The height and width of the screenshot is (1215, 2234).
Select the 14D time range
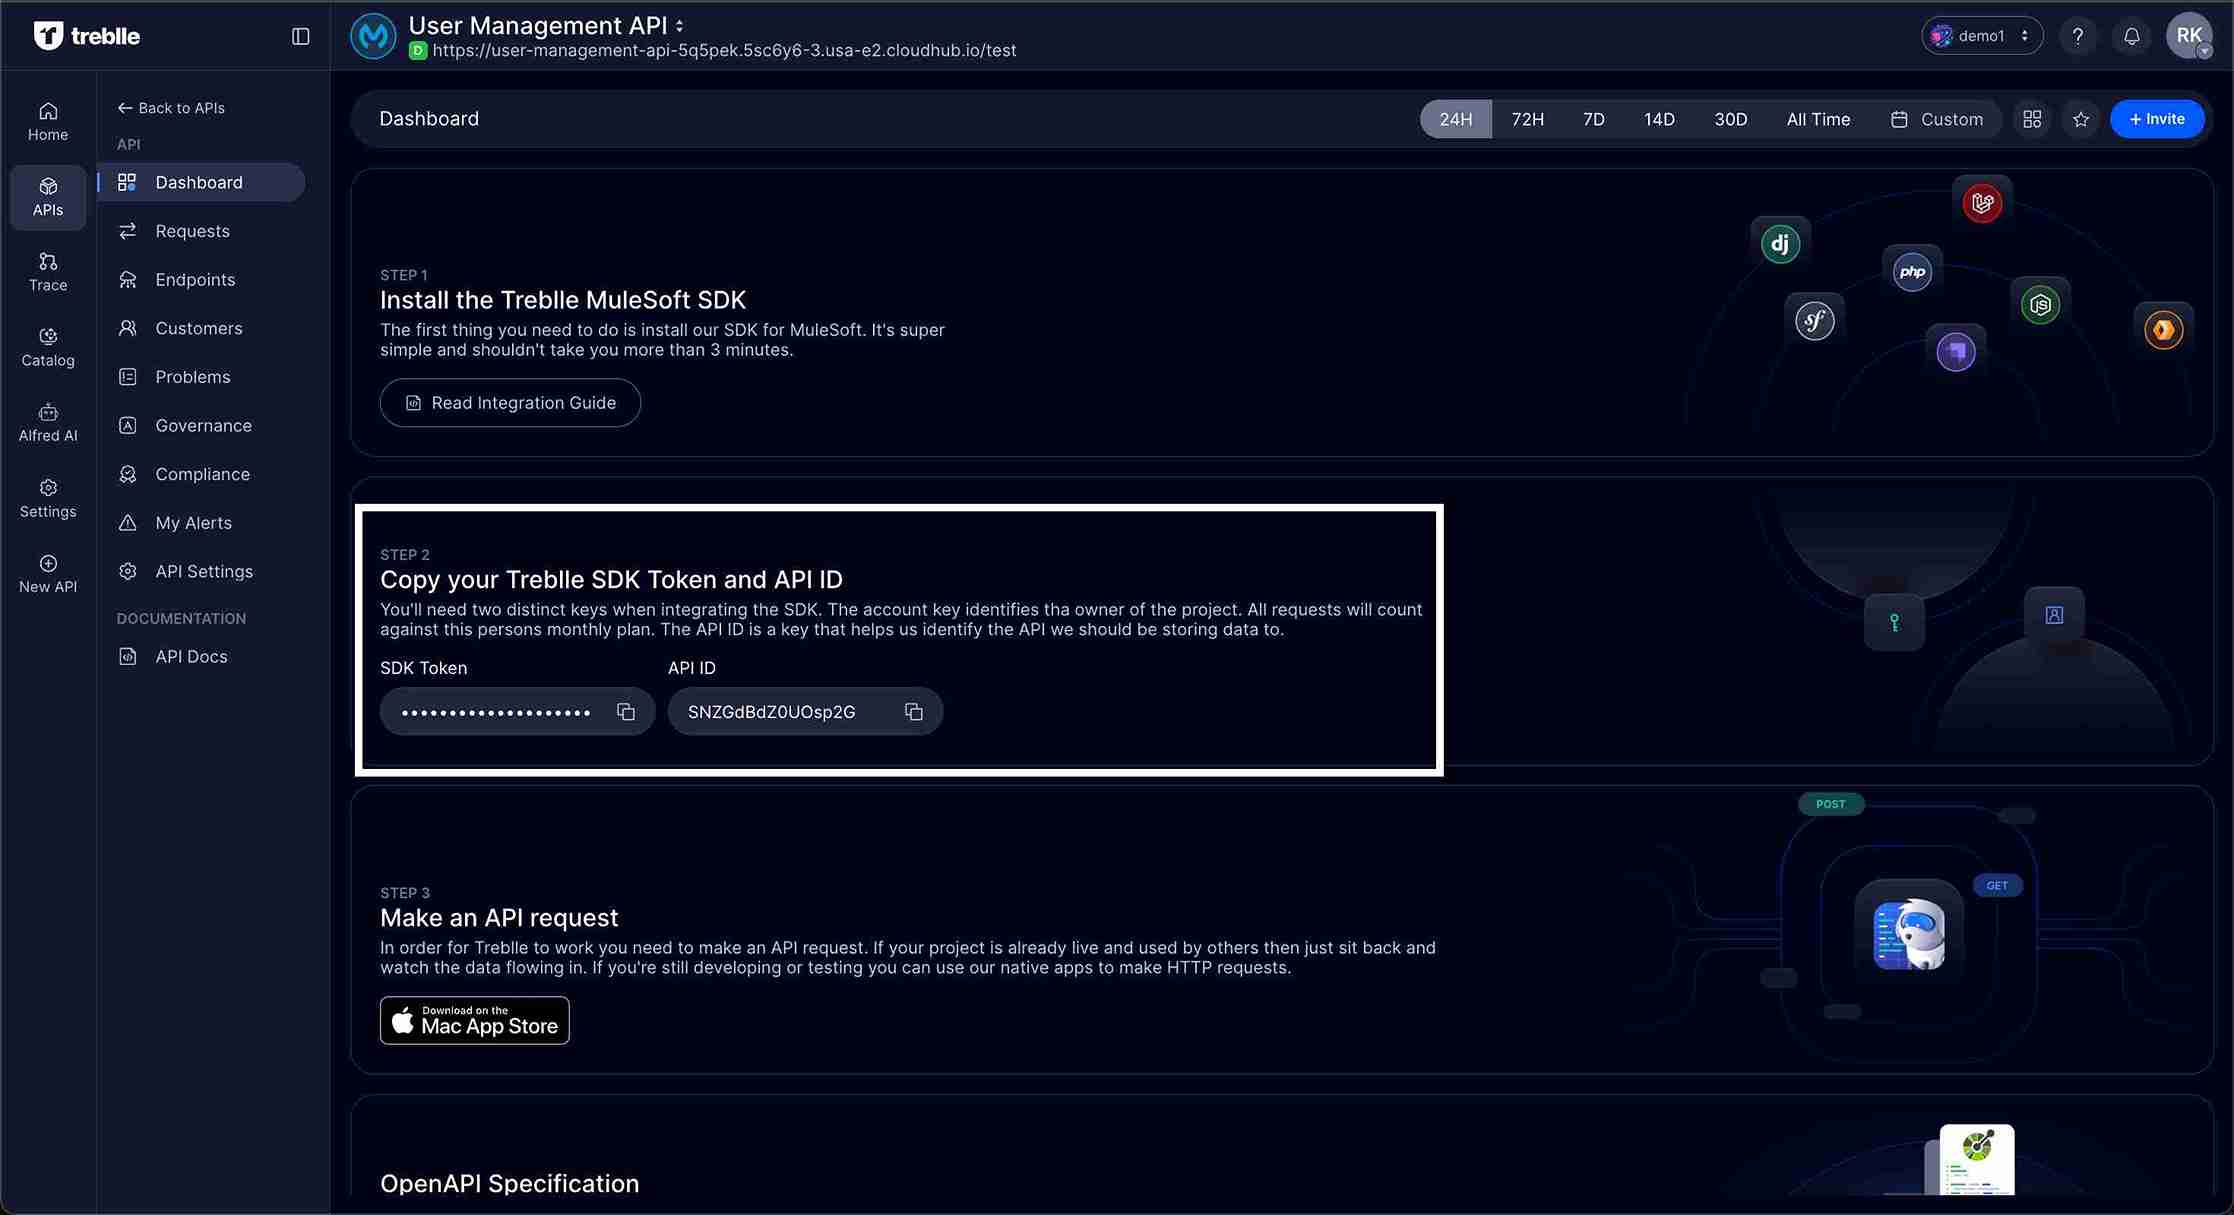pos(1659,119)
